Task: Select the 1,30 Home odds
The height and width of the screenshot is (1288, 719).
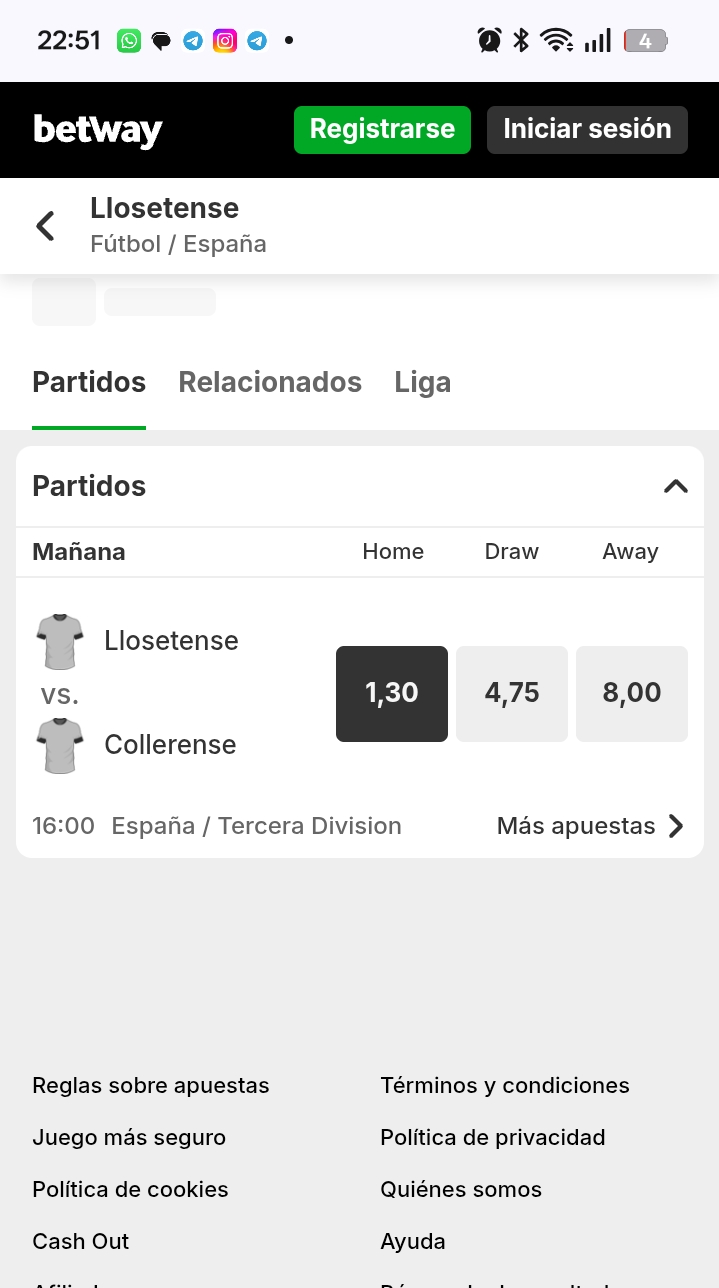Action: [x=392, y=693]
